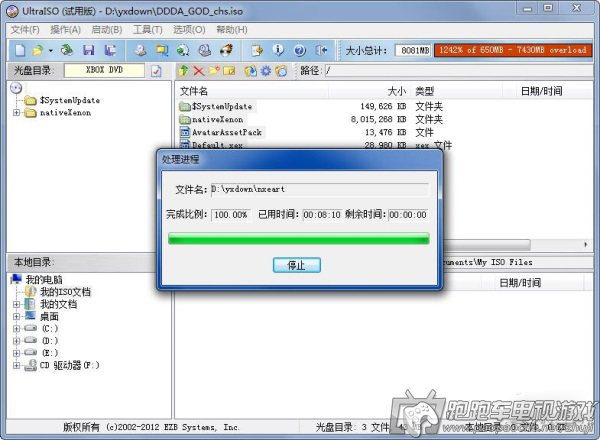The width and height of the screenshot is (600, 440).
Task: Click the Extract files icon
Action: (x=251, y=71)
